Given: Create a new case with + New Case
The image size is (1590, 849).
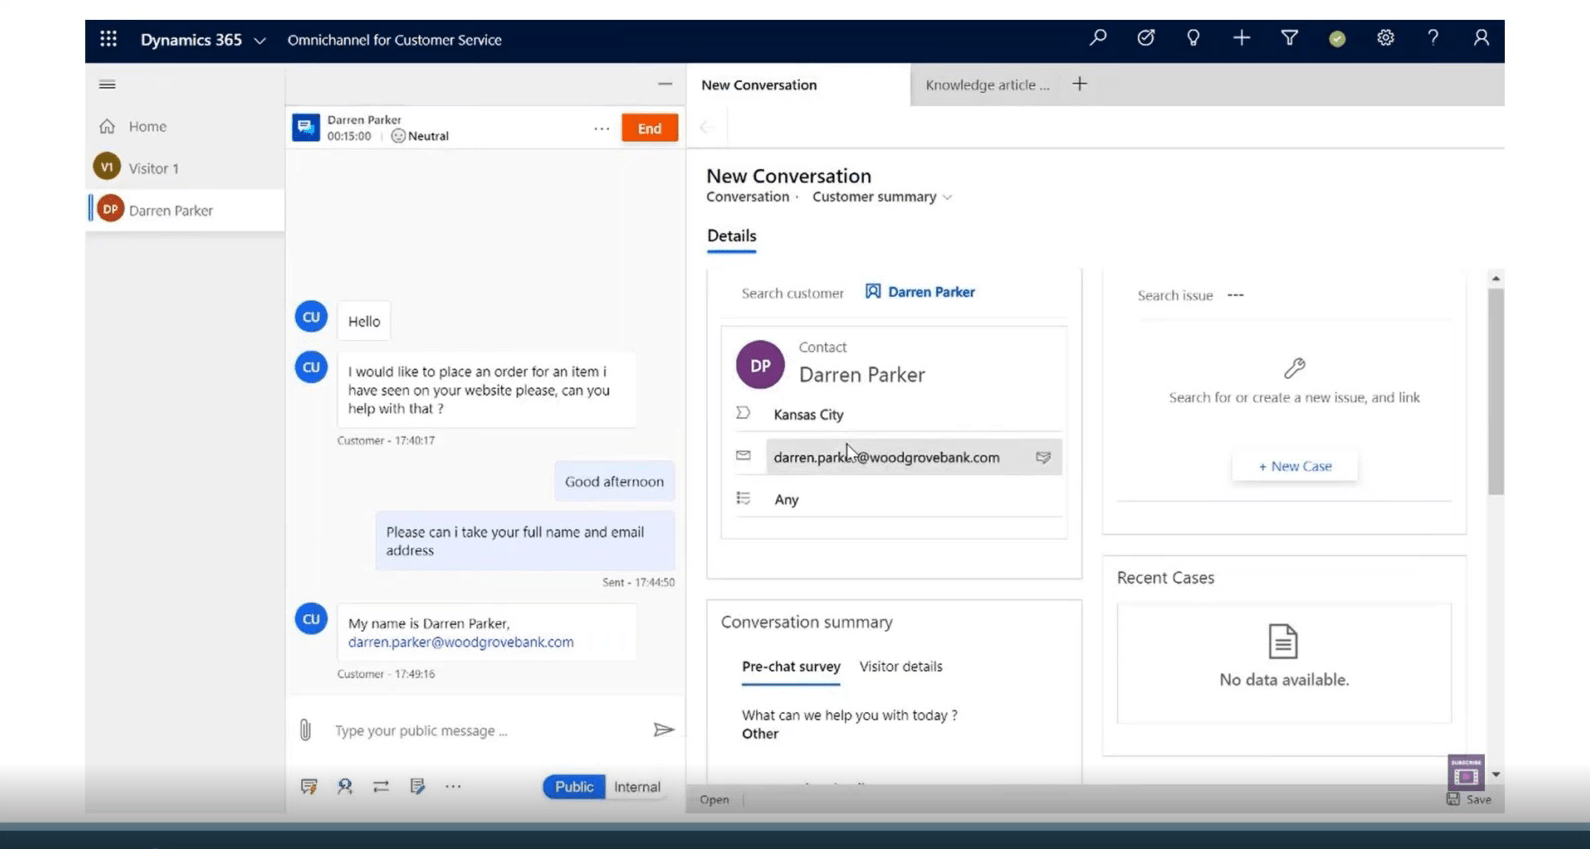Looking at the screenshot, I should [x=1295, y=466].
